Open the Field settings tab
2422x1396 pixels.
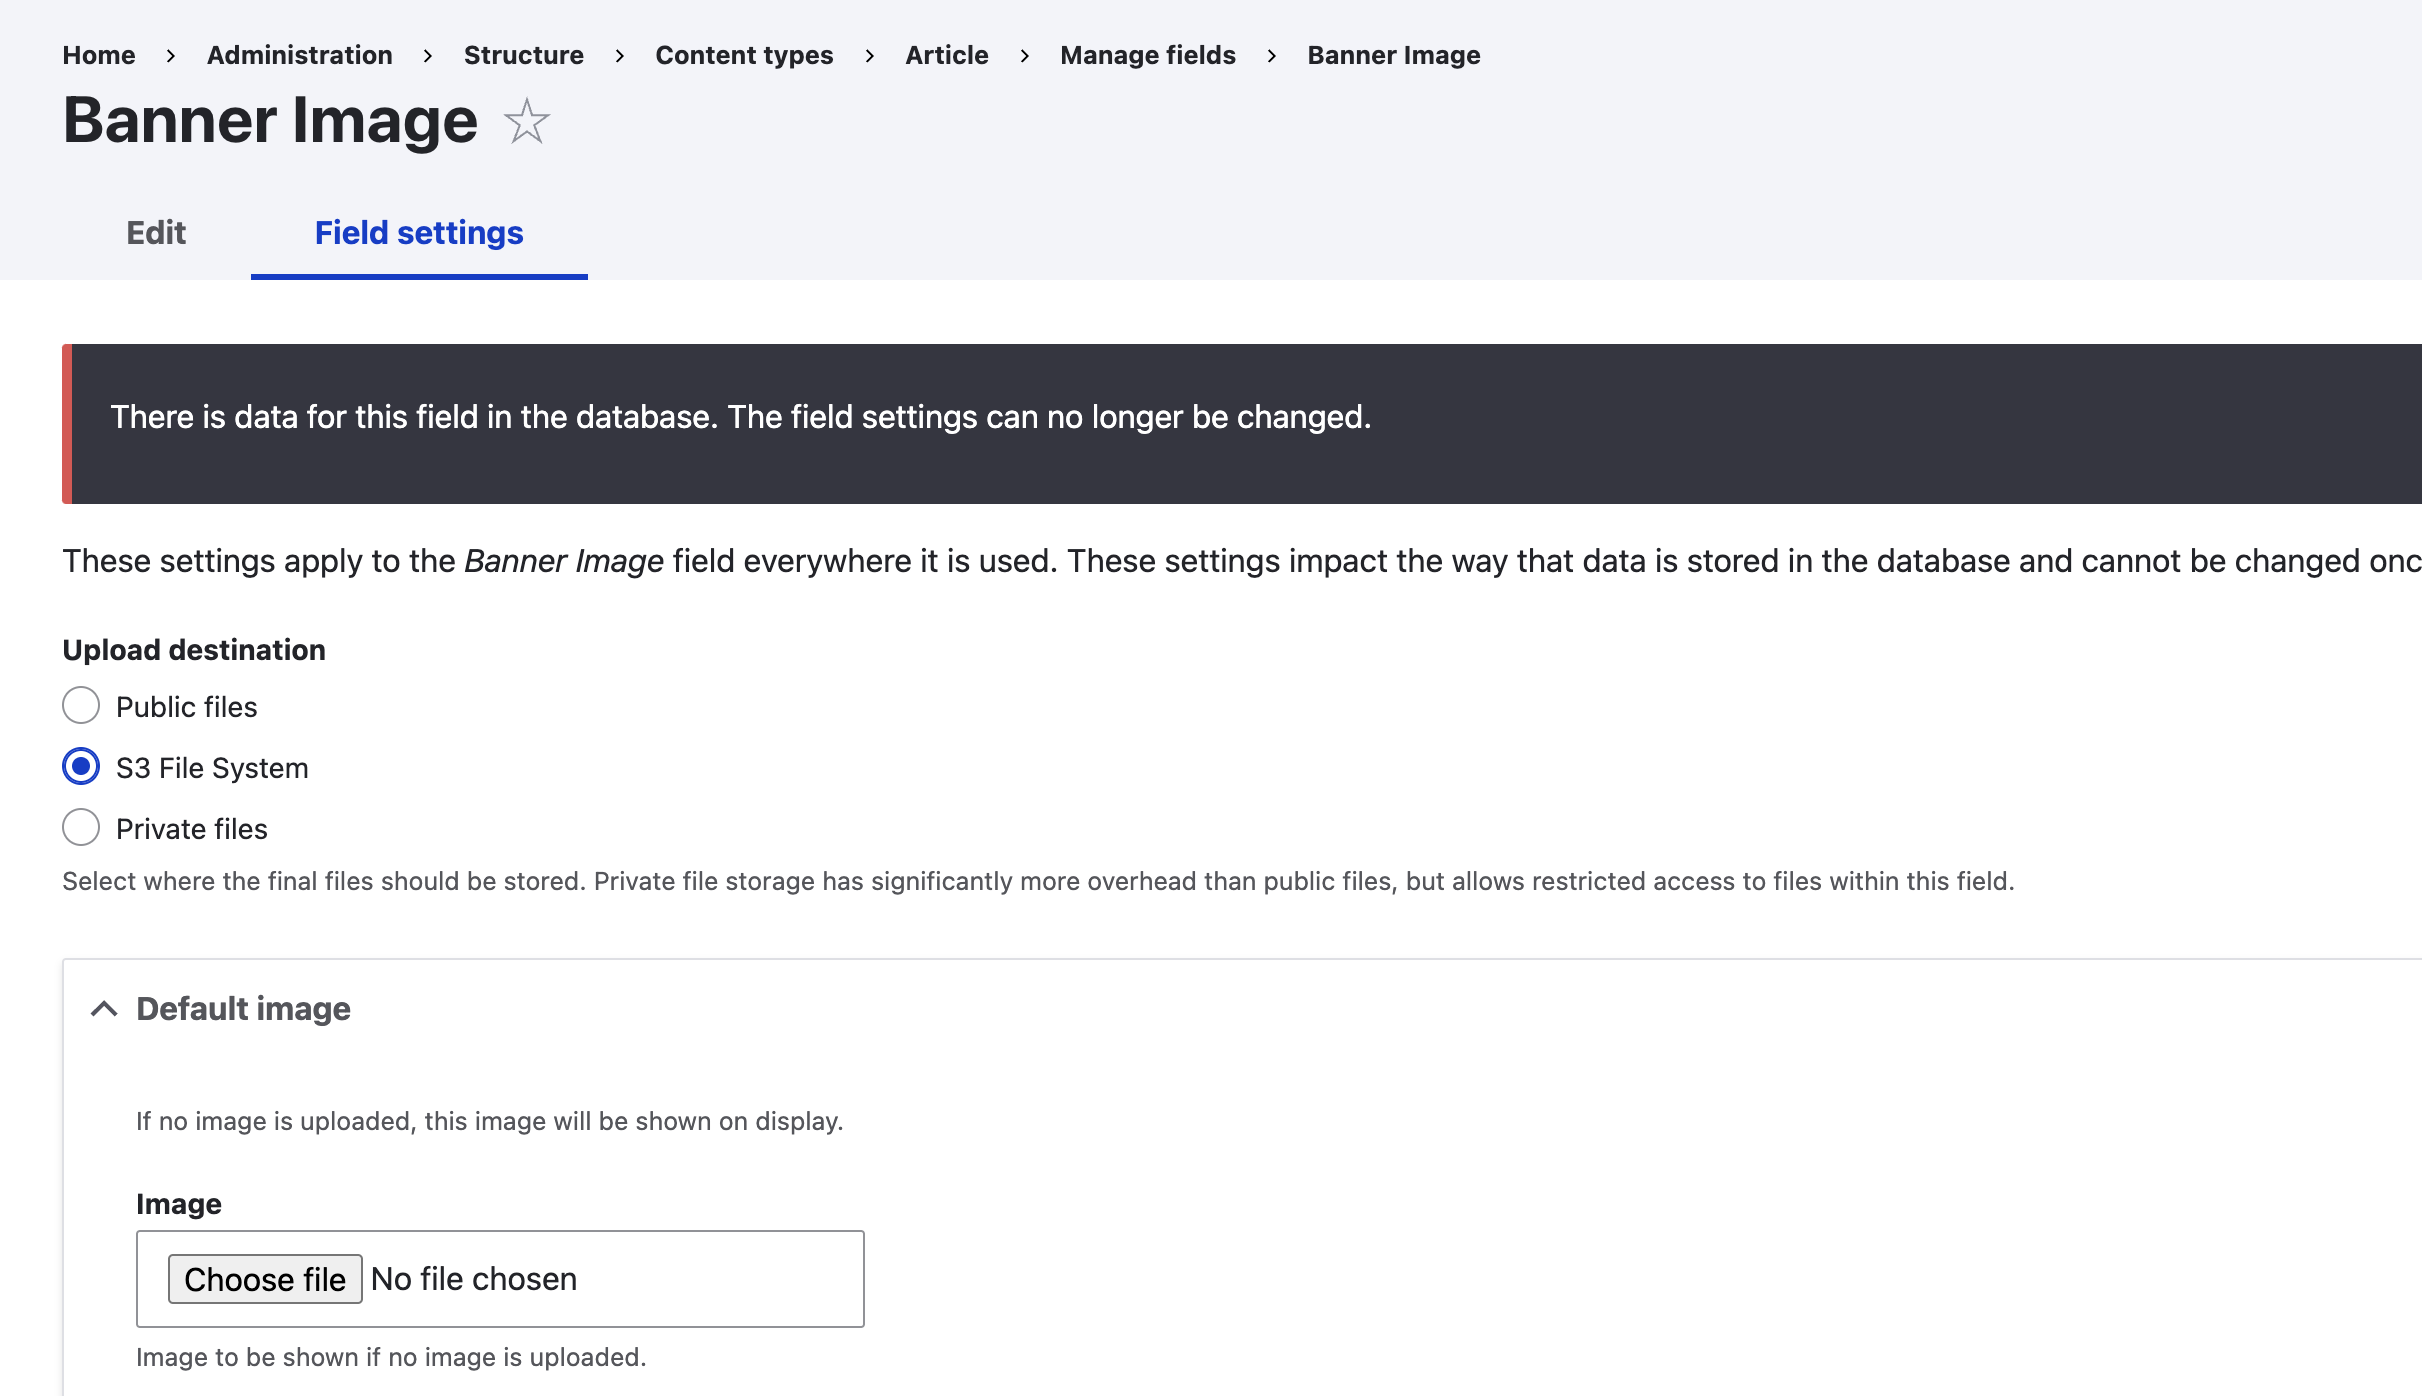419,233
